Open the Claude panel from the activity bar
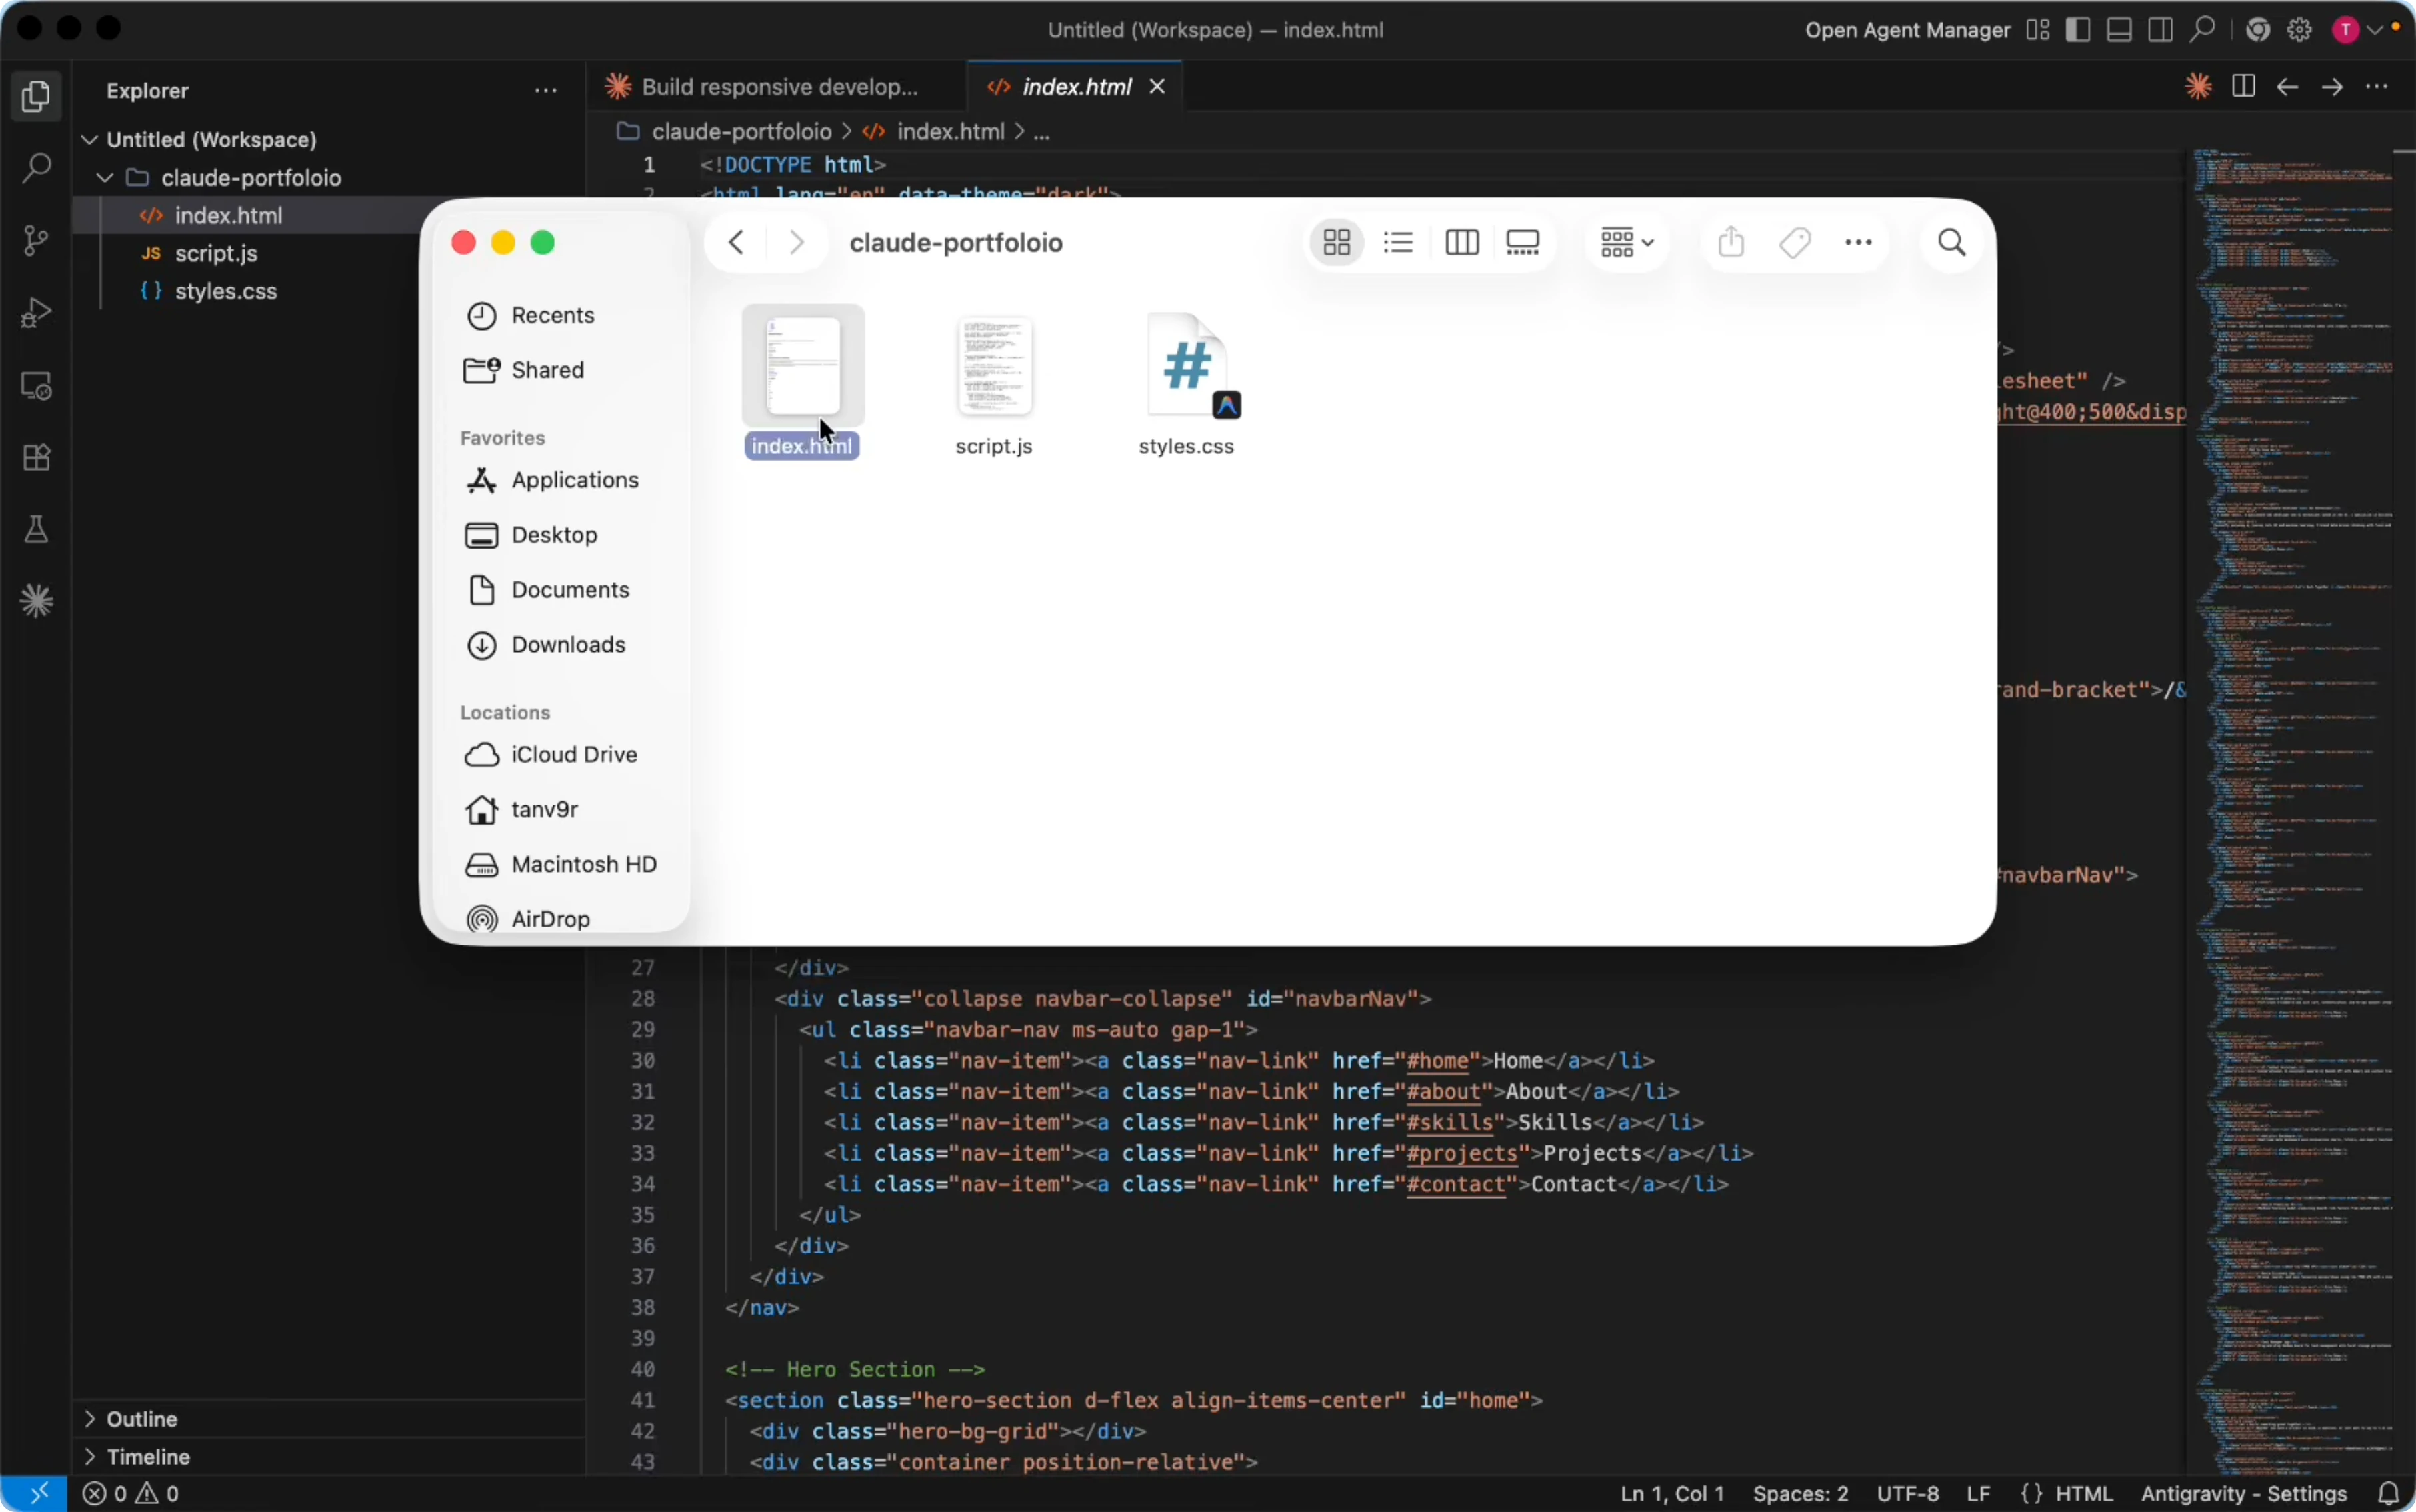2416x1512 pixels. click(36, 601)
